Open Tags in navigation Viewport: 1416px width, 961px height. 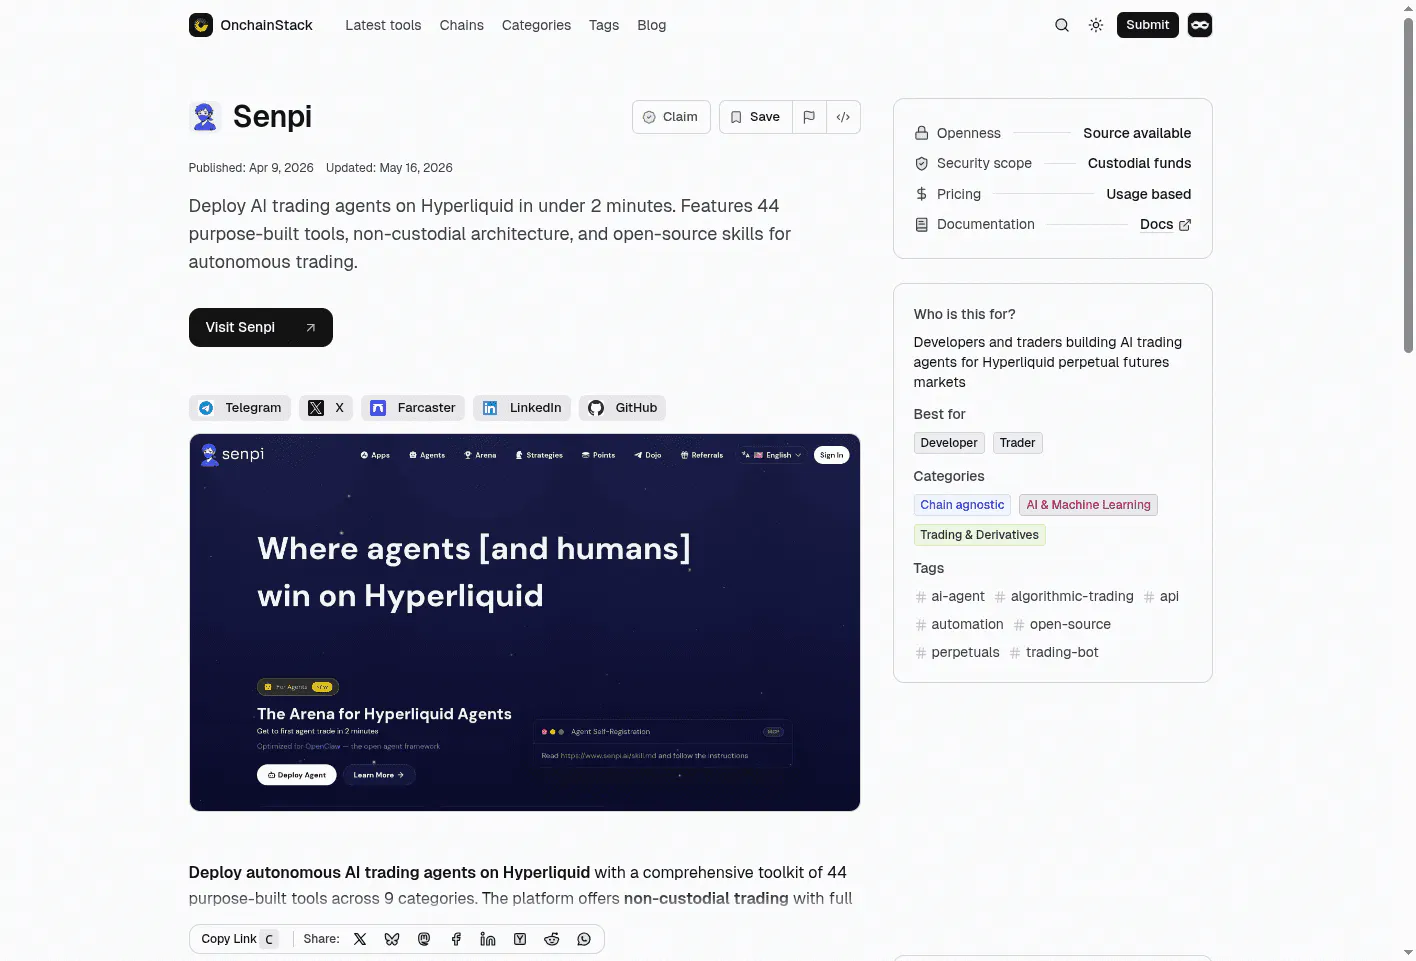tap(604, 25)
